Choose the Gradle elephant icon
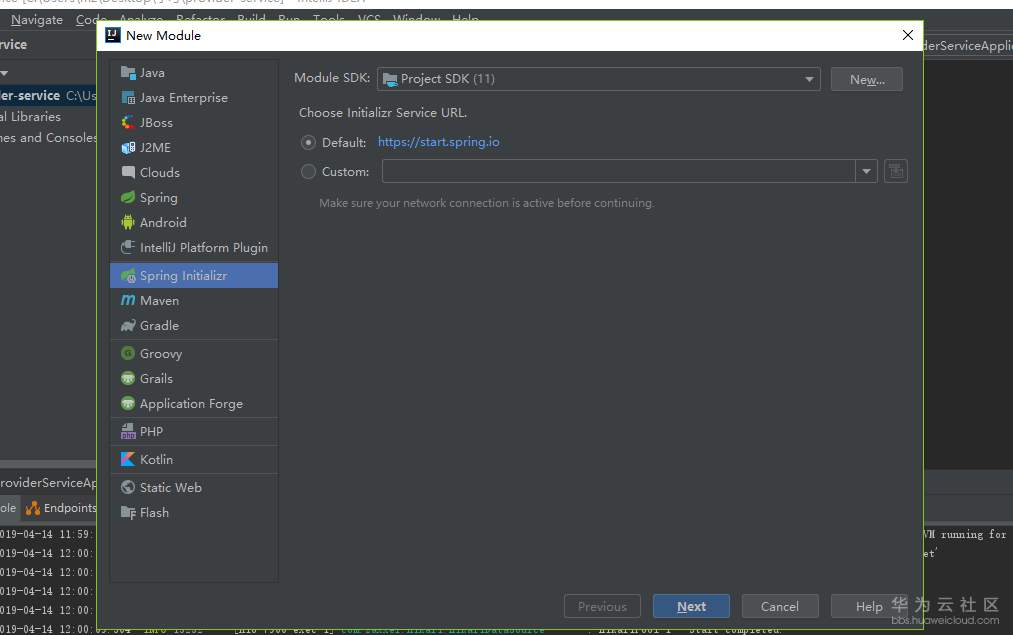1013x635 pixels. tap(128, 326)
